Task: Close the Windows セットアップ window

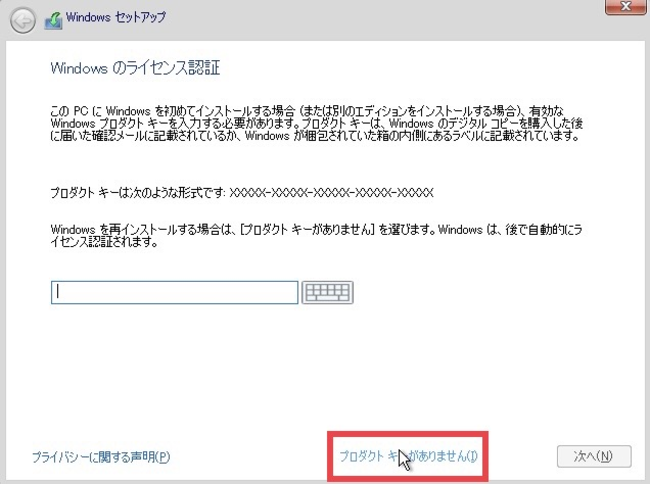Action: (626, 7)
